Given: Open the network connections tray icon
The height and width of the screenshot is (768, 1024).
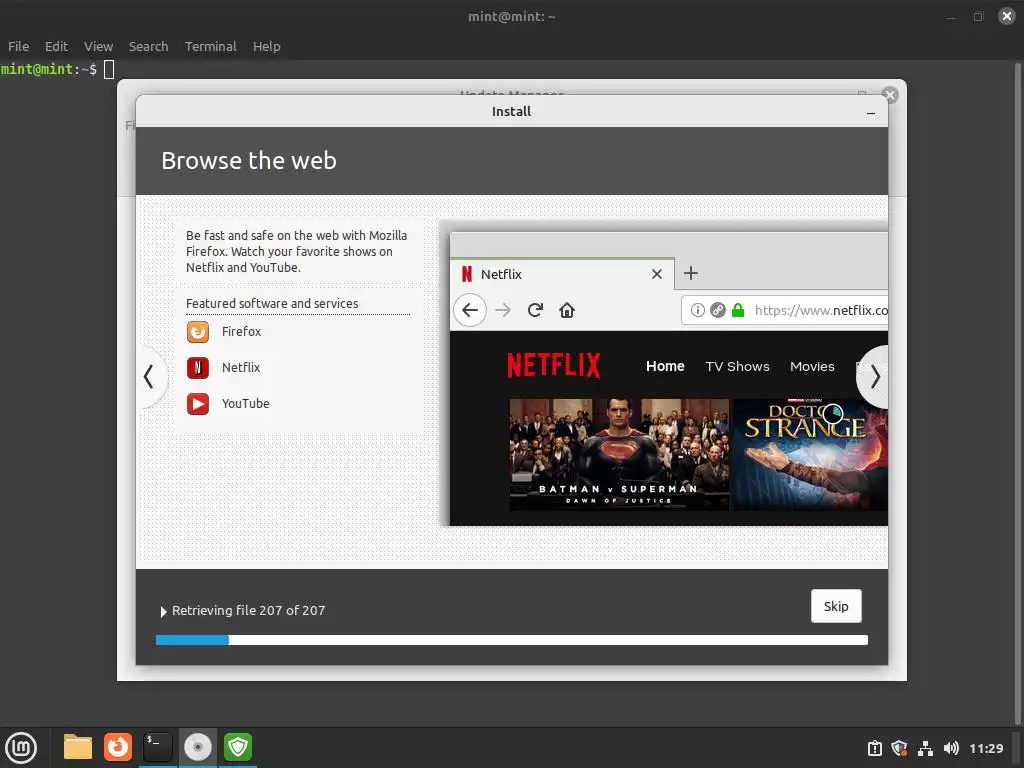Looking at the screenshot, I should [925, 748].
